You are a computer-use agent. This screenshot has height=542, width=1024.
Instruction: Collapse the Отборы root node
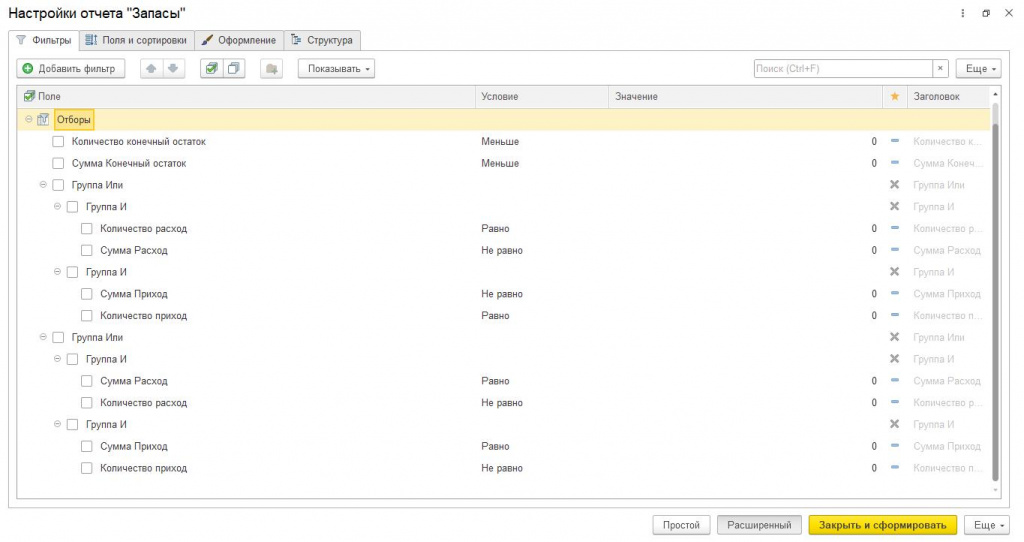coord(29,120)
